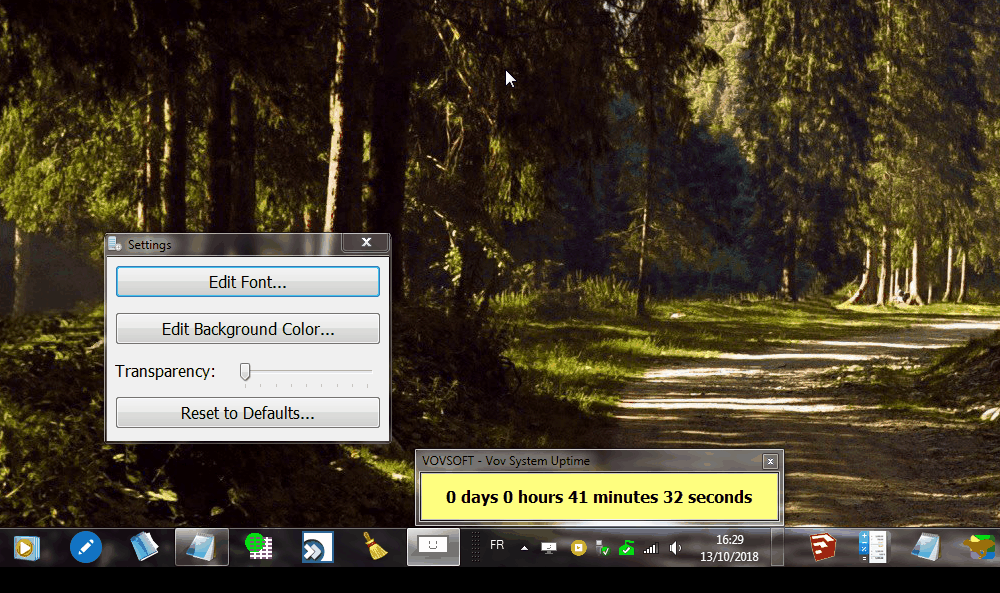Click the yellow round tray icon

coord(578,548)
